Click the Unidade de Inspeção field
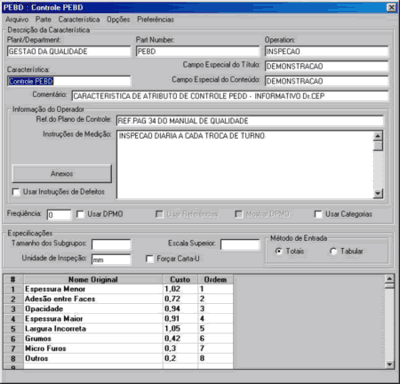Screen dimensions: 400x384 coord(111,259)
